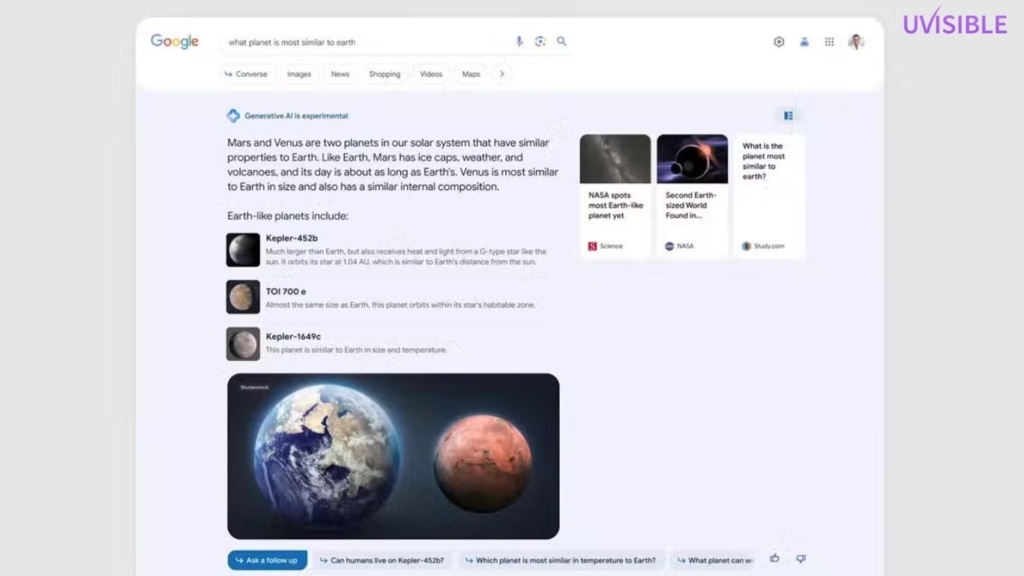Image resolution: width=1024 pixels, height=576 pixels.
Task: Expand more search filters arrow
Action: click(502, 74)
